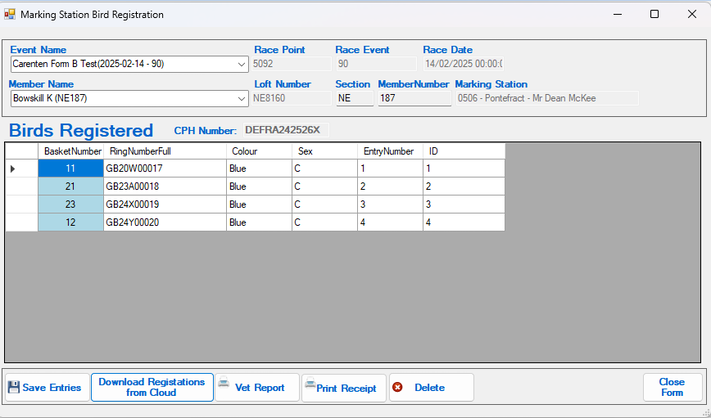Click the Race Date field

click(463, 64)
